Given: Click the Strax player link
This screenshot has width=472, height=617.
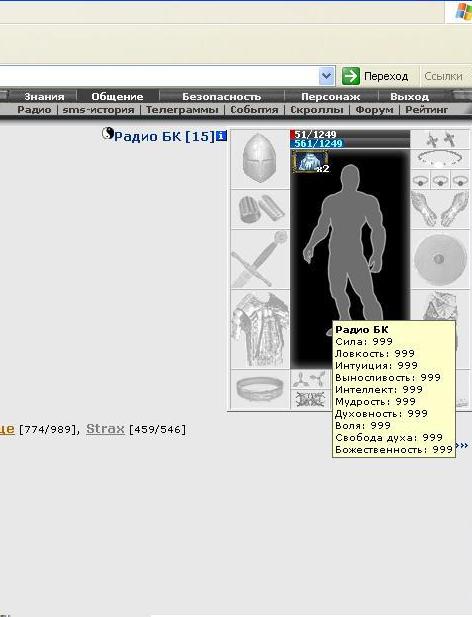Looking at the screenshot, I should click(x=105, y=429).
